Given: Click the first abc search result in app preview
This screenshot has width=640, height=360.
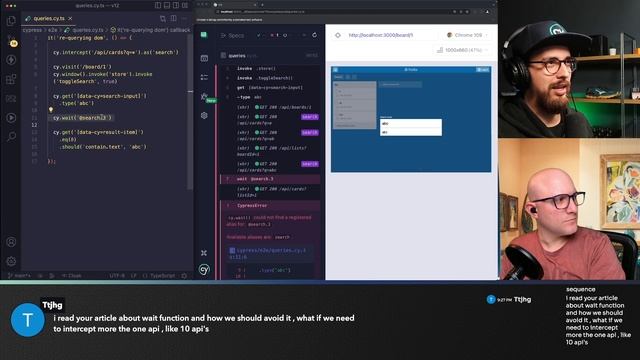Looking at the screenshot, I should pyautogui.click(x=411, y=123).
